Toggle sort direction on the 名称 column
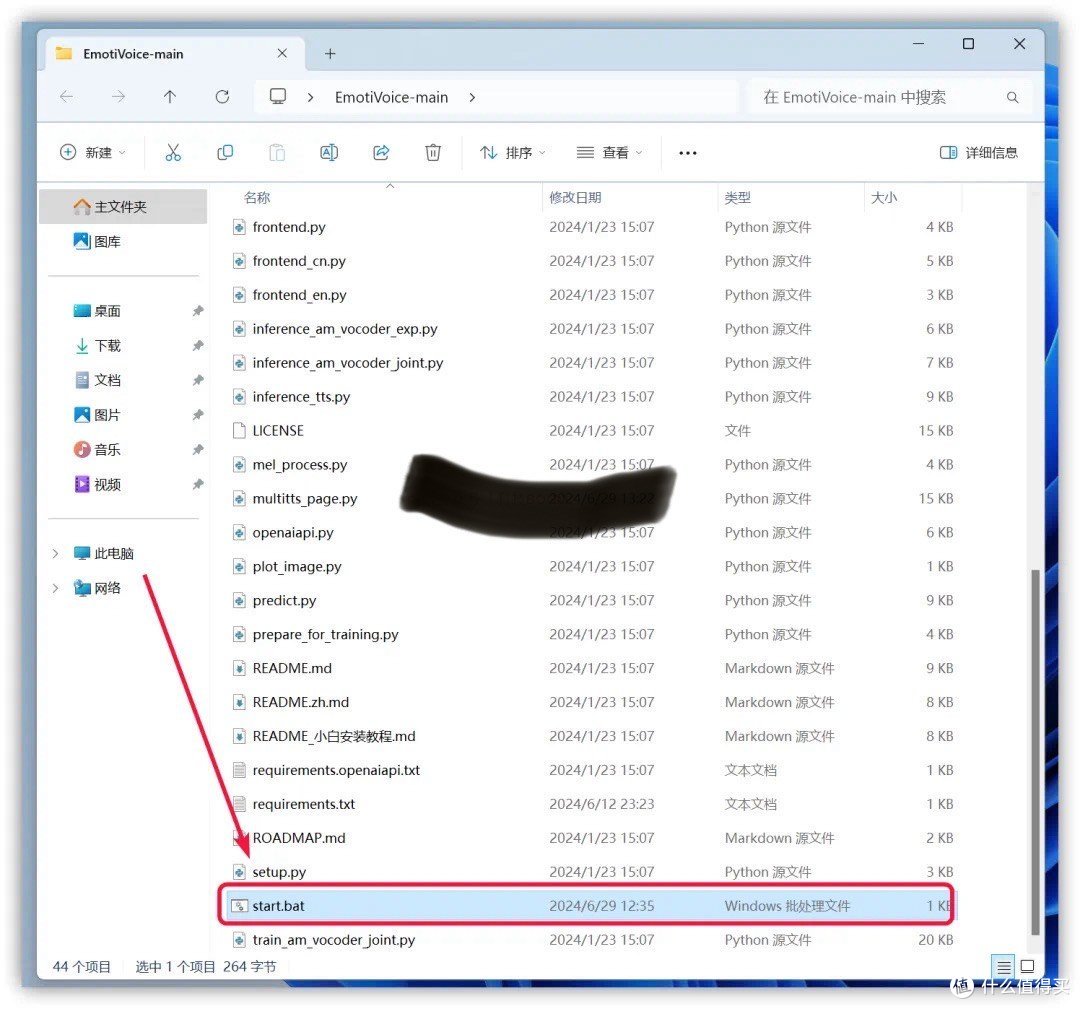This screenshot has width=1080, height=1009. pos(257,197)
